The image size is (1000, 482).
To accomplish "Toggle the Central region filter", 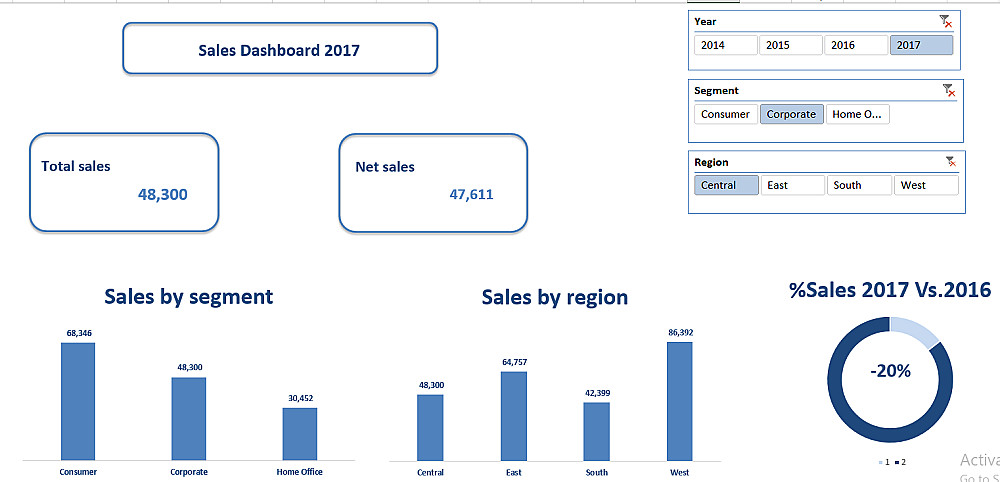I will tap(726, 186).
